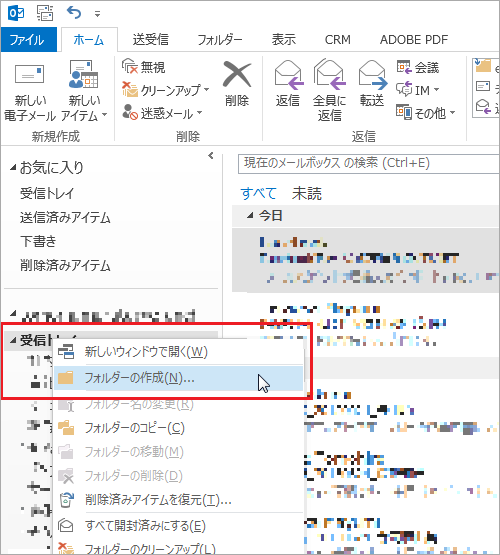Viewport: 500px width, 555px height.
Task: Collapse the folder pane with chevron arrow
Action: click(x=211, y=156)
